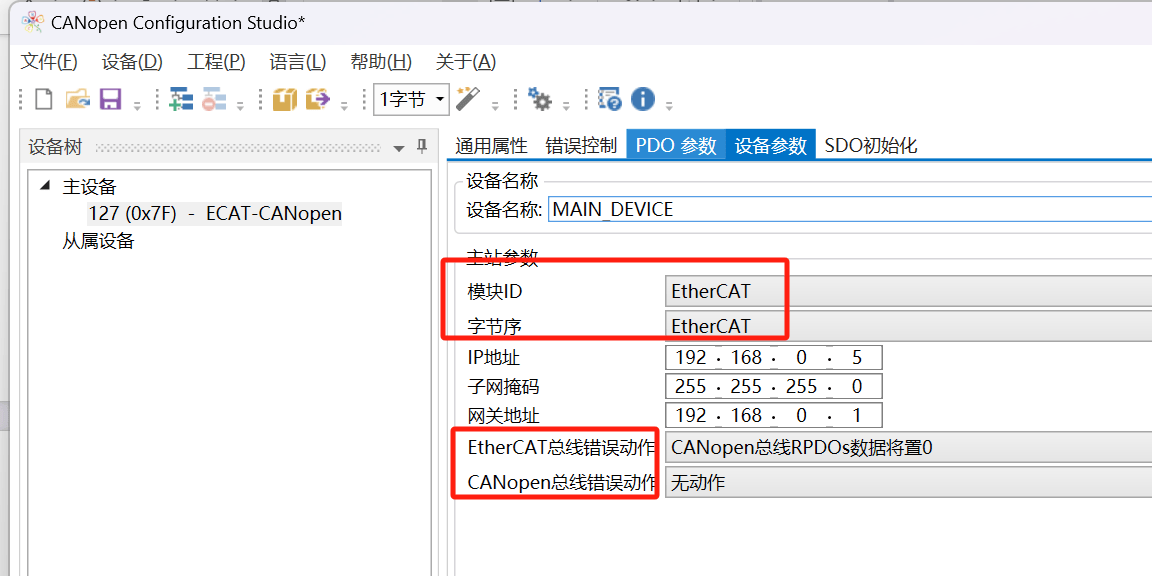Image resolution: width=1152 pixels, height=576 pixels.
Task: Collapse the 主设备 tree node
Action: pyautogui.click(x=46, y=186)
